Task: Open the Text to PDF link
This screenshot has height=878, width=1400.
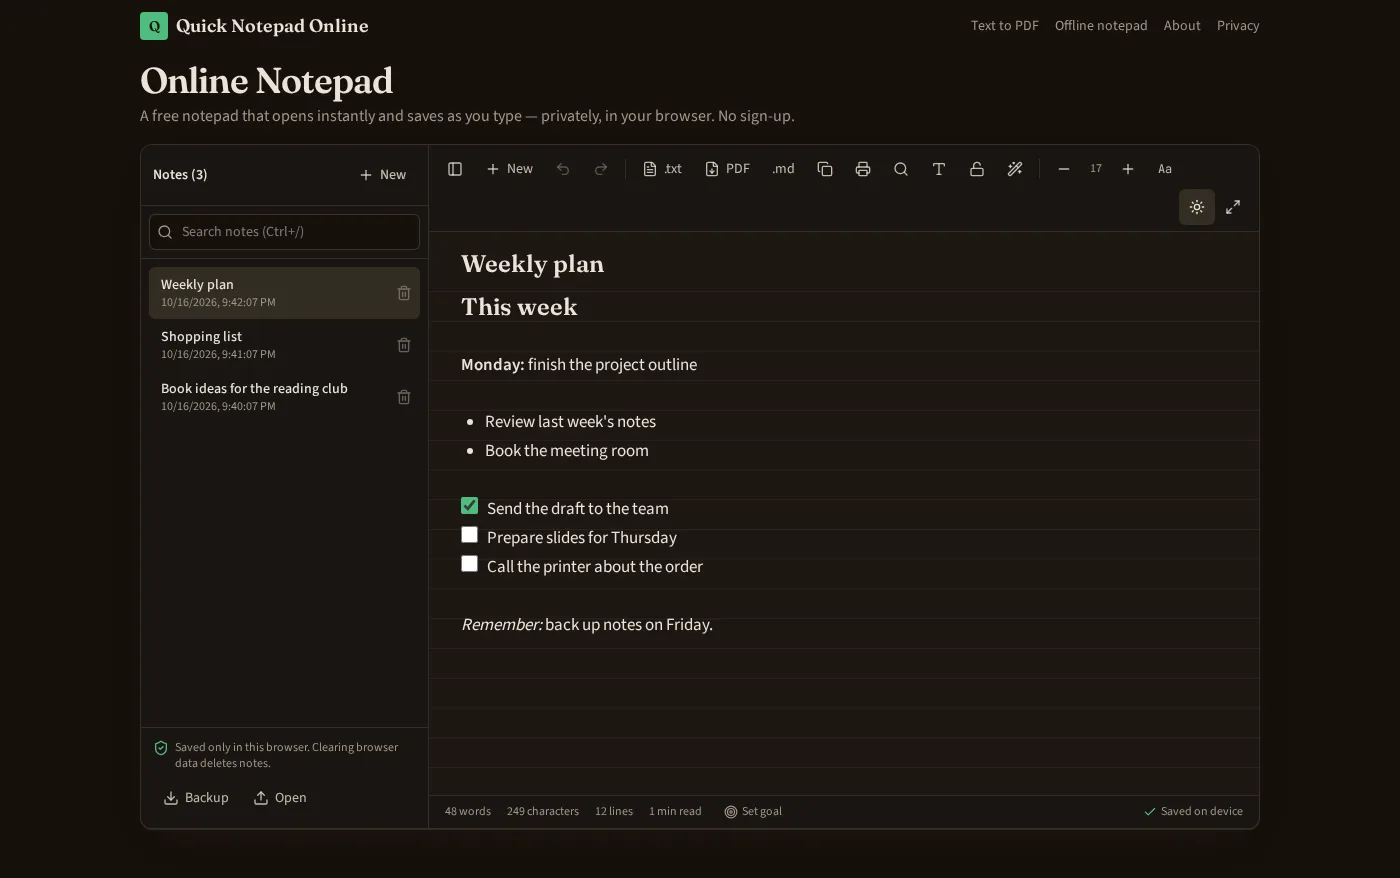Action: pyautogui.click(x=1004, y=26)
